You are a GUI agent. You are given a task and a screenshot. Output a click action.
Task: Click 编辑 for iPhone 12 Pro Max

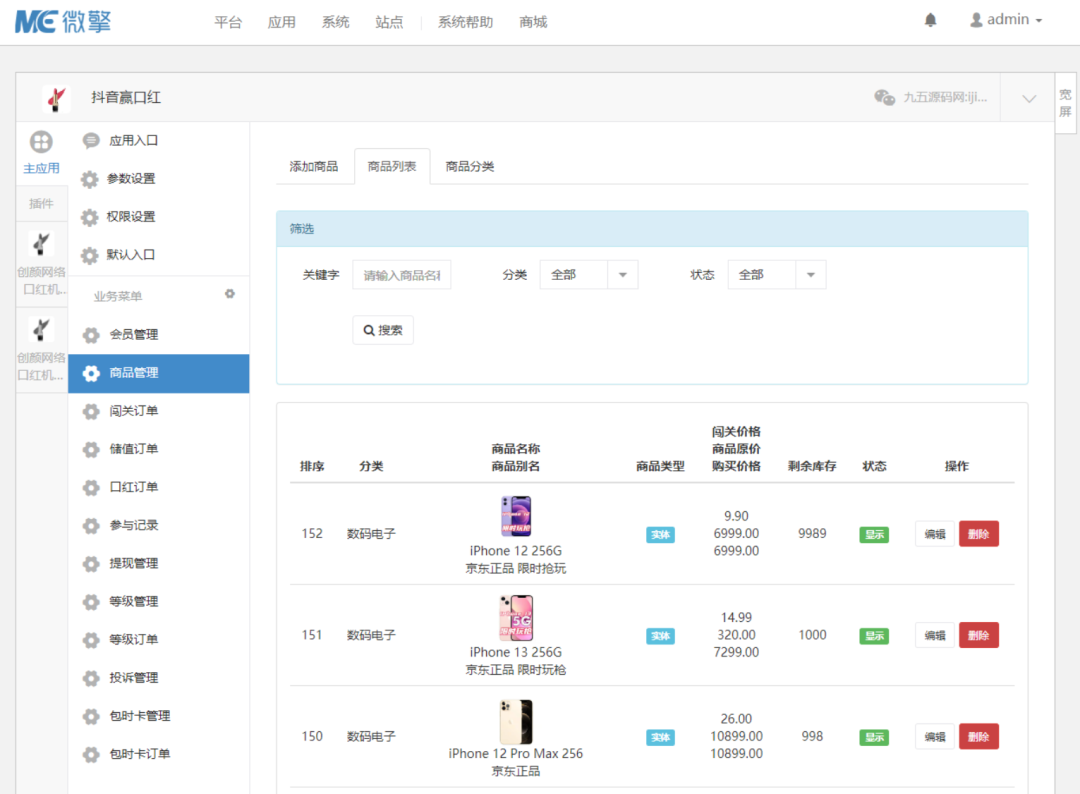pyautogui.click(x=935, y=737)
